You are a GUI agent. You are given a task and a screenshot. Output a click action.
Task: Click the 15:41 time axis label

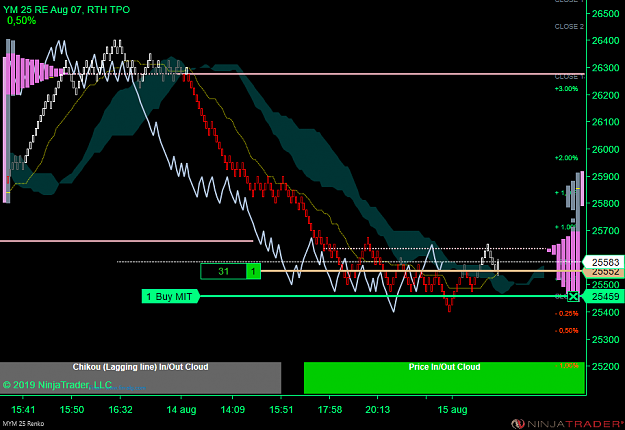pos(23,410)
